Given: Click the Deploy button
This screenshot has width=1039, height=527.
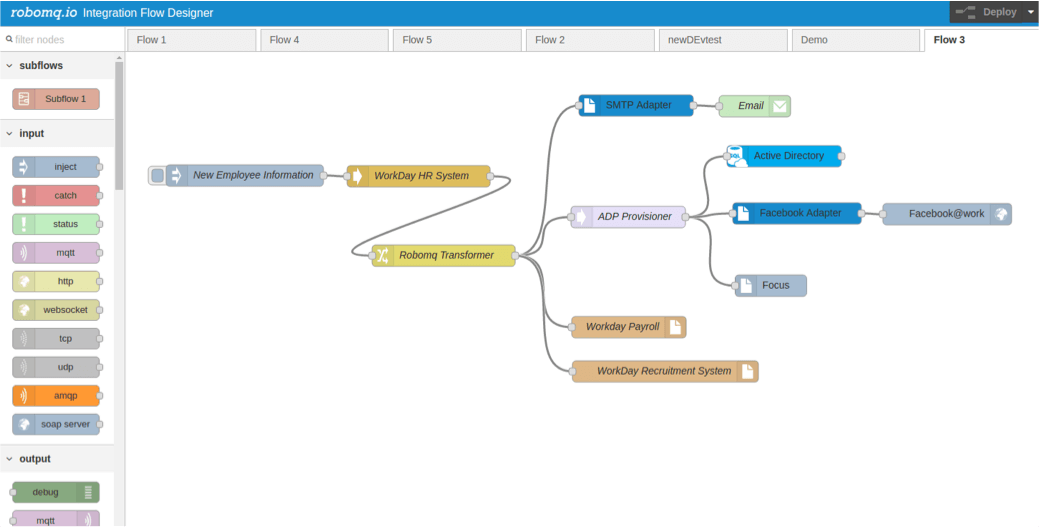Looking at the screenshot, I should click(x=987, y=12).
